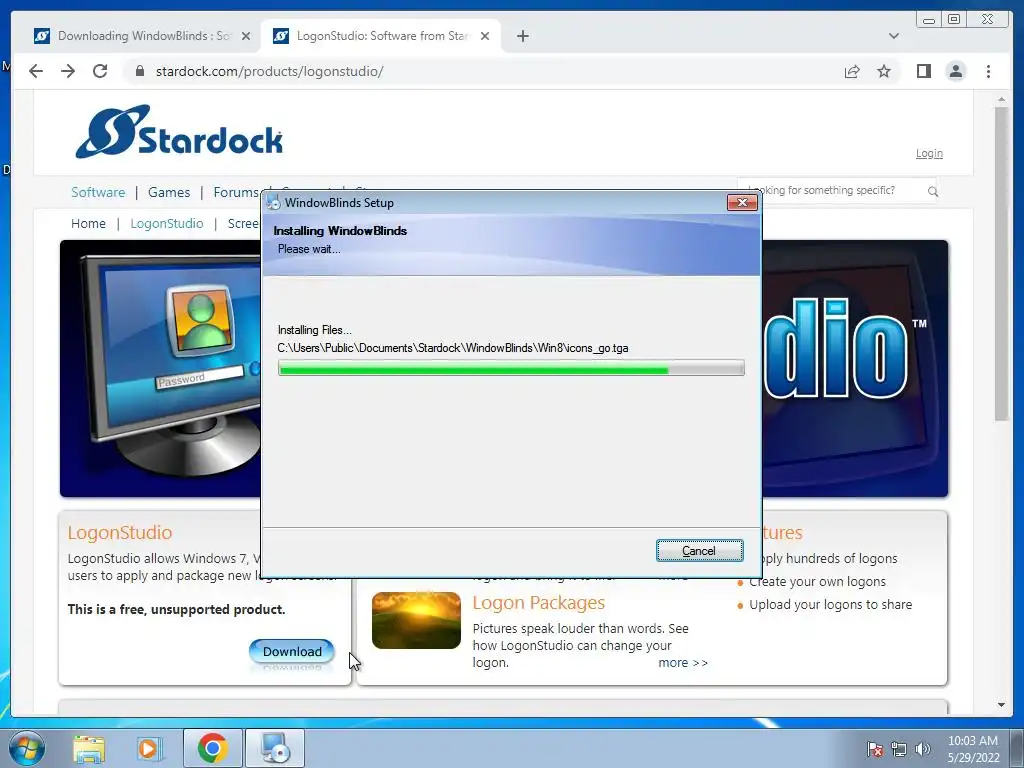The height and width of the screenshot is (768, 1024).
Task: Click the Chrome forward arrow
Action: 68,71
